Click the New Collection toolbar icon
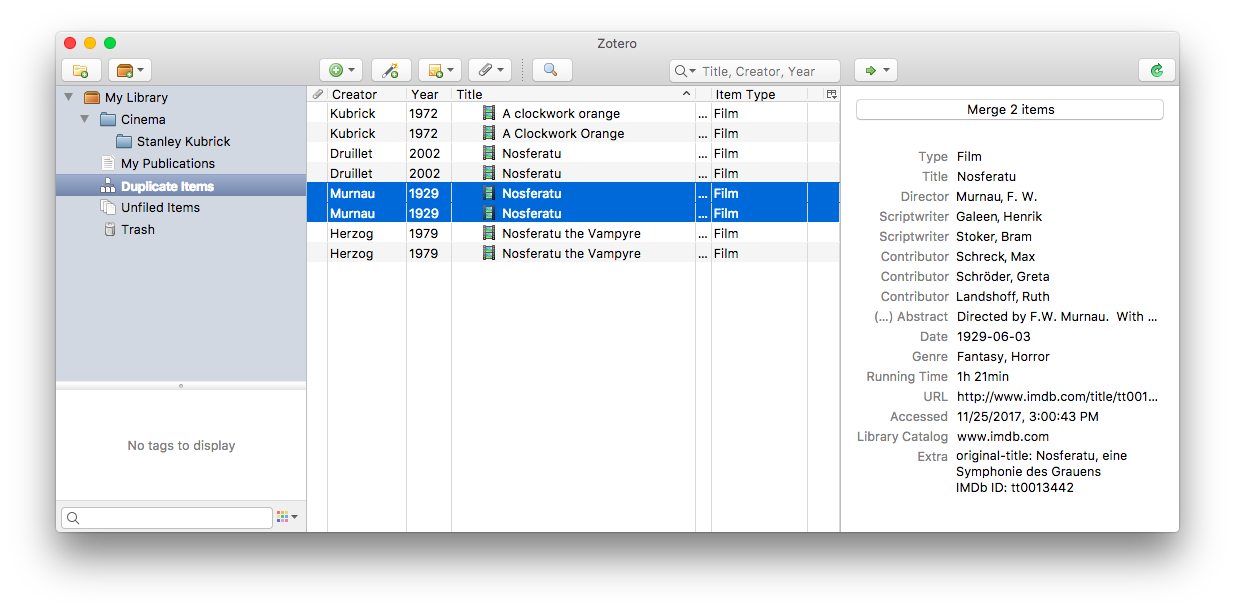The height and width of the screenshot is (612, 1235). pyautogui.click(x=81, y=70)
